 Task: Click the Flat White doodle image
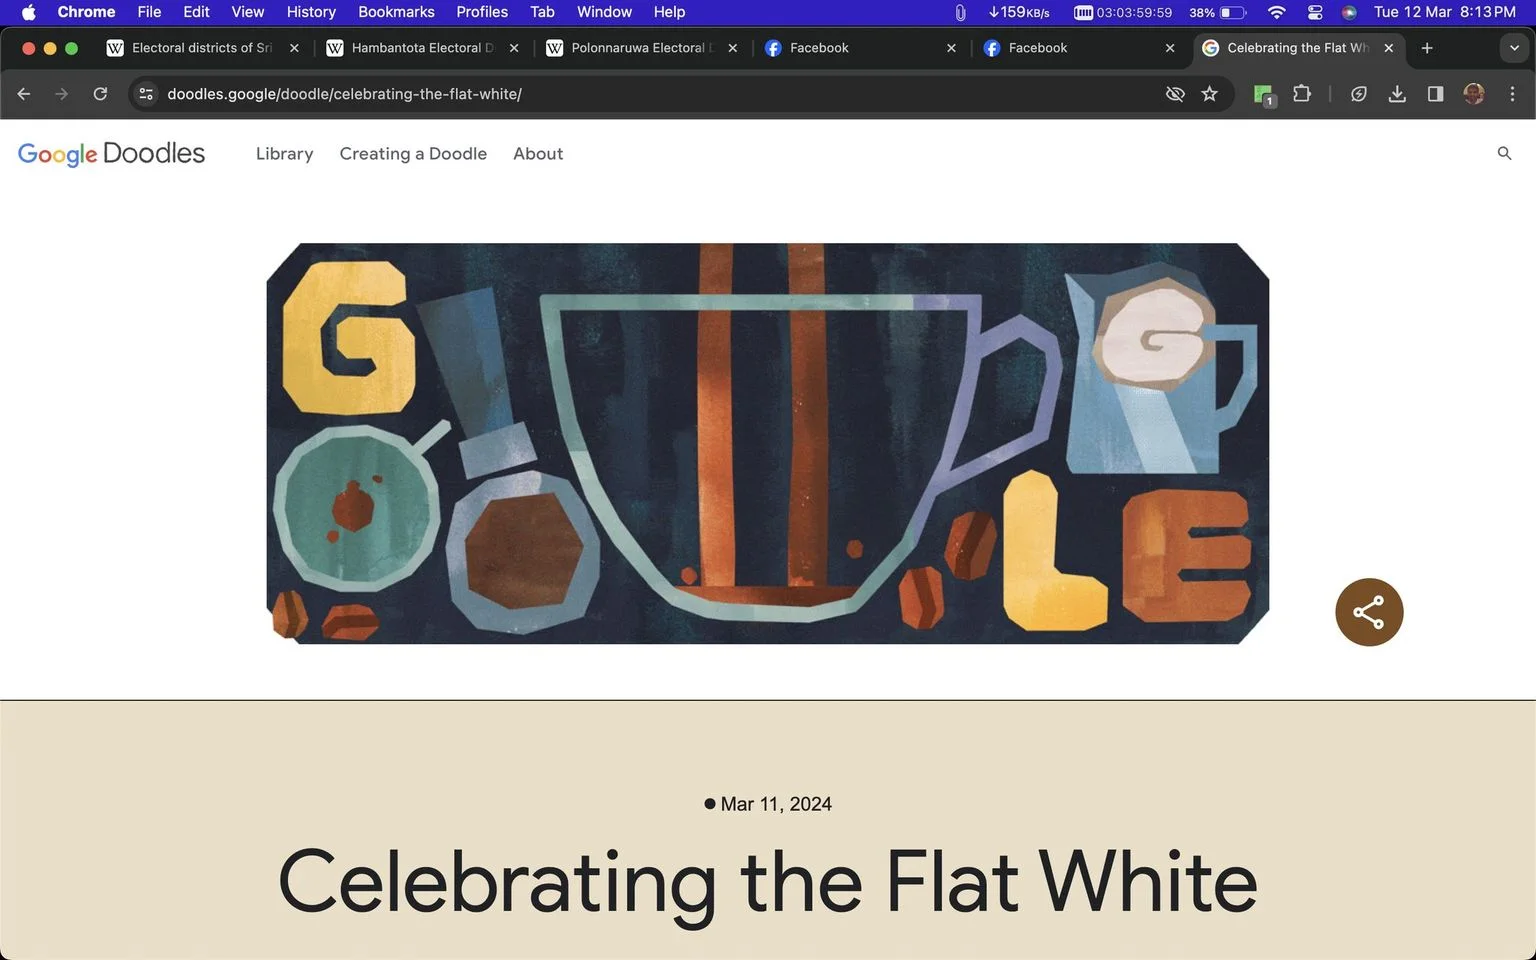[x=767, y=443]
